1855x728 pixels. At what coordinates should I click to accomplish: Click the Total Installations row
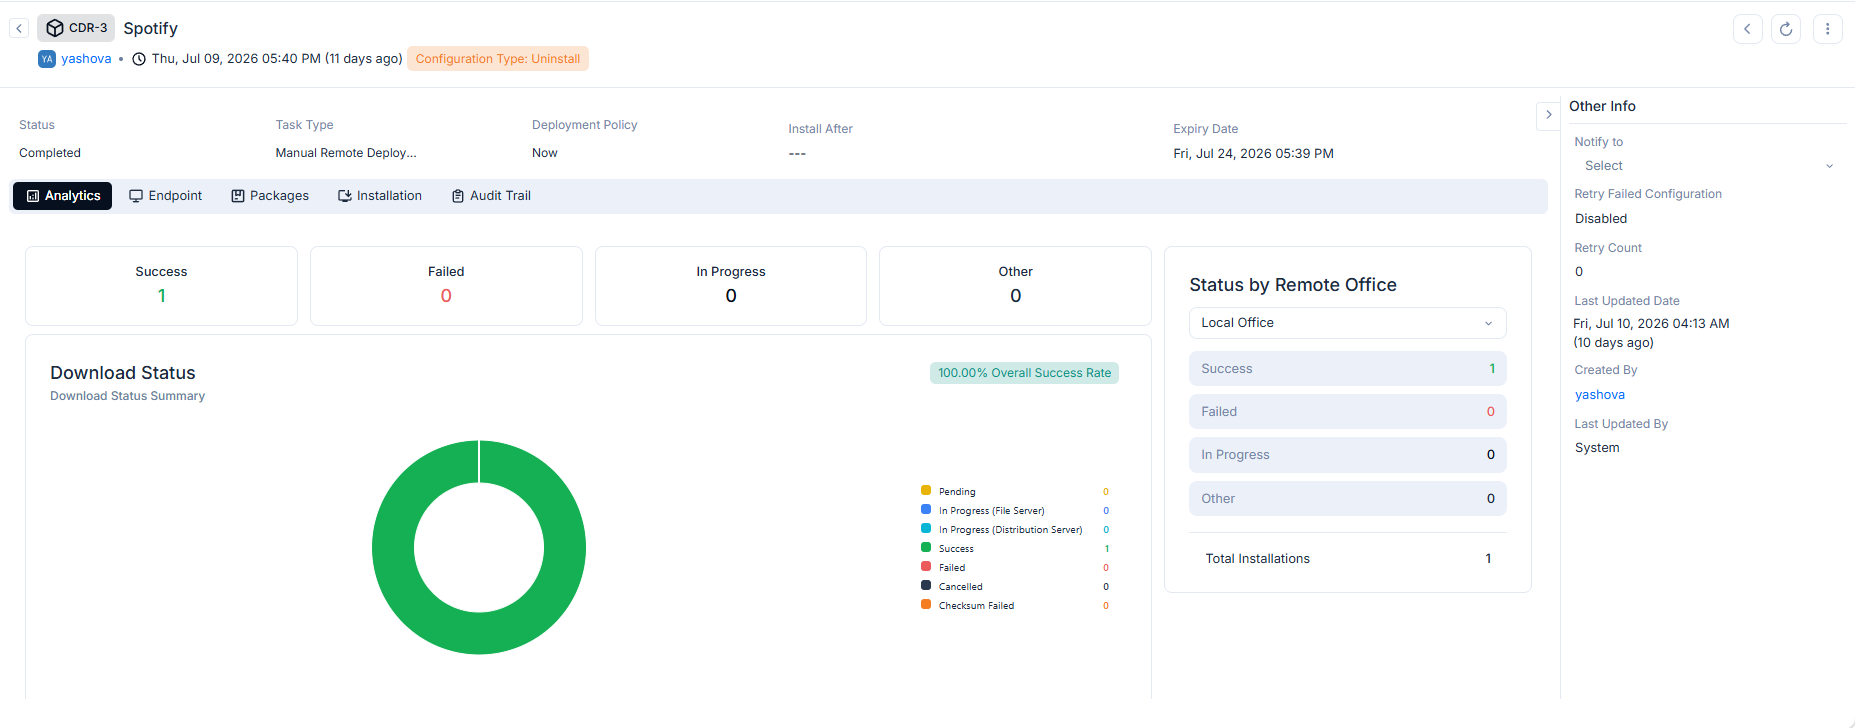coord(1347,559)
